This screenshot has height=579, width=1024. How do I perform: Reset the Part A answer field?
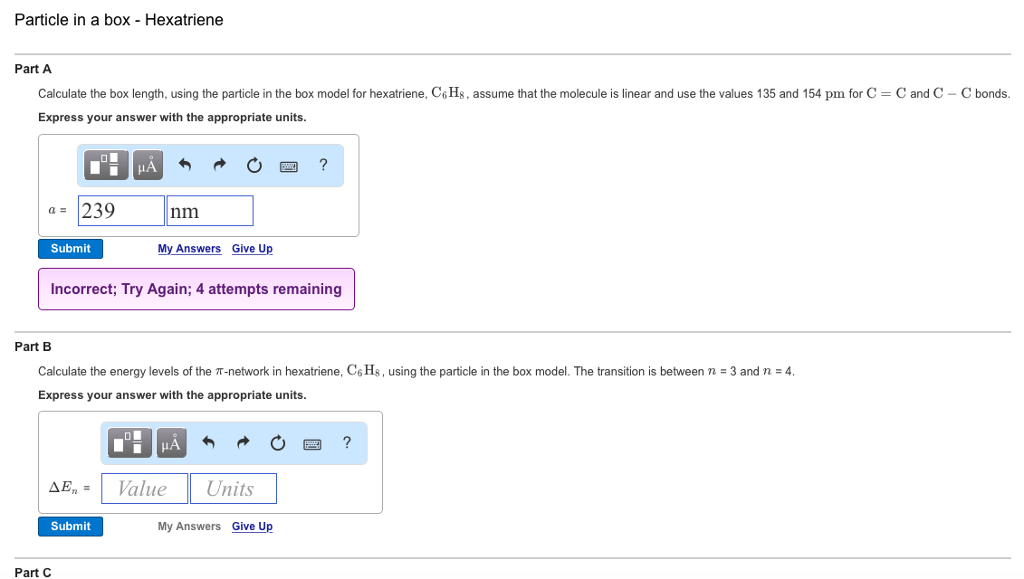pos(253,165)
